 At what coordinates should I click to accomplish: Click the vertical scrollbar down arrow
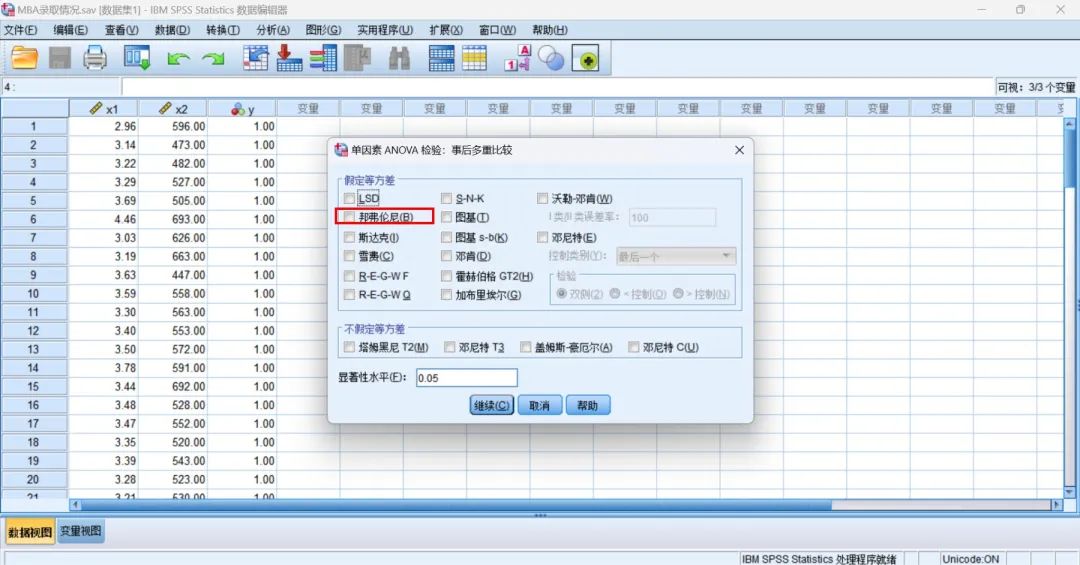1070,492
